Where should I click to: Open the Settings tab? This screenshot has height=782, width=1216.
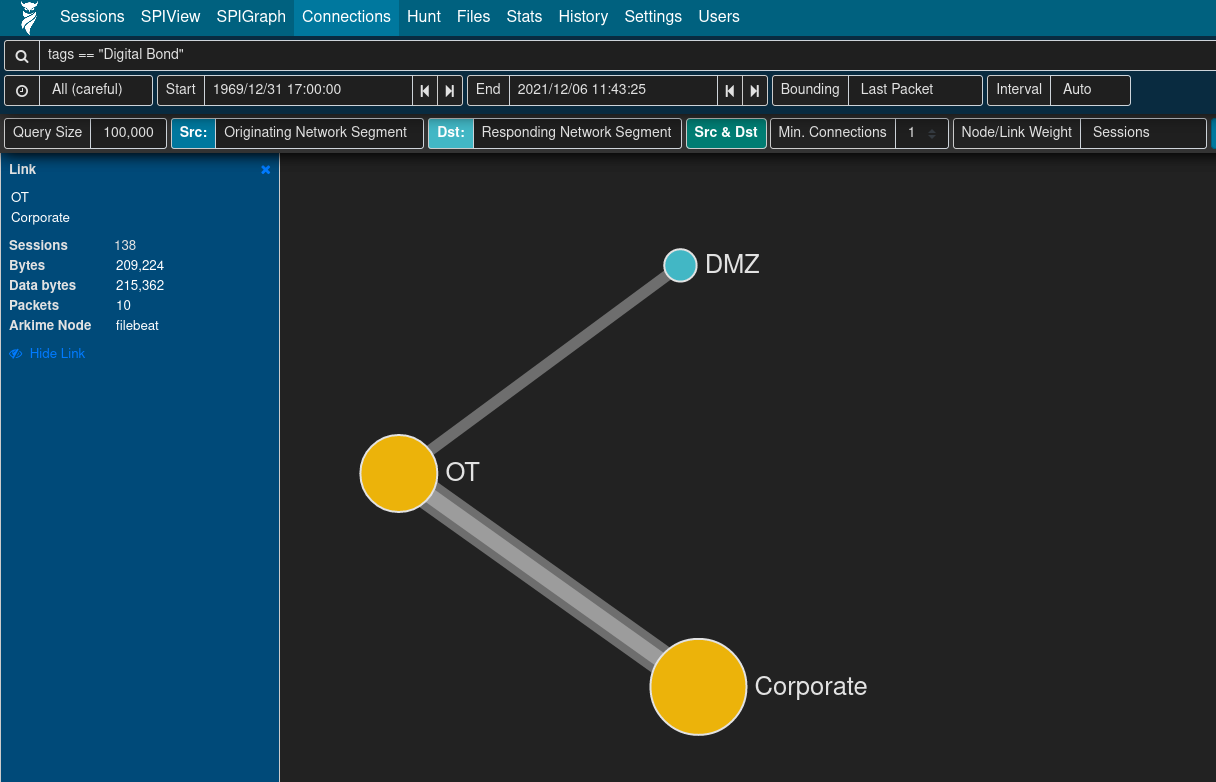[653, 17]
